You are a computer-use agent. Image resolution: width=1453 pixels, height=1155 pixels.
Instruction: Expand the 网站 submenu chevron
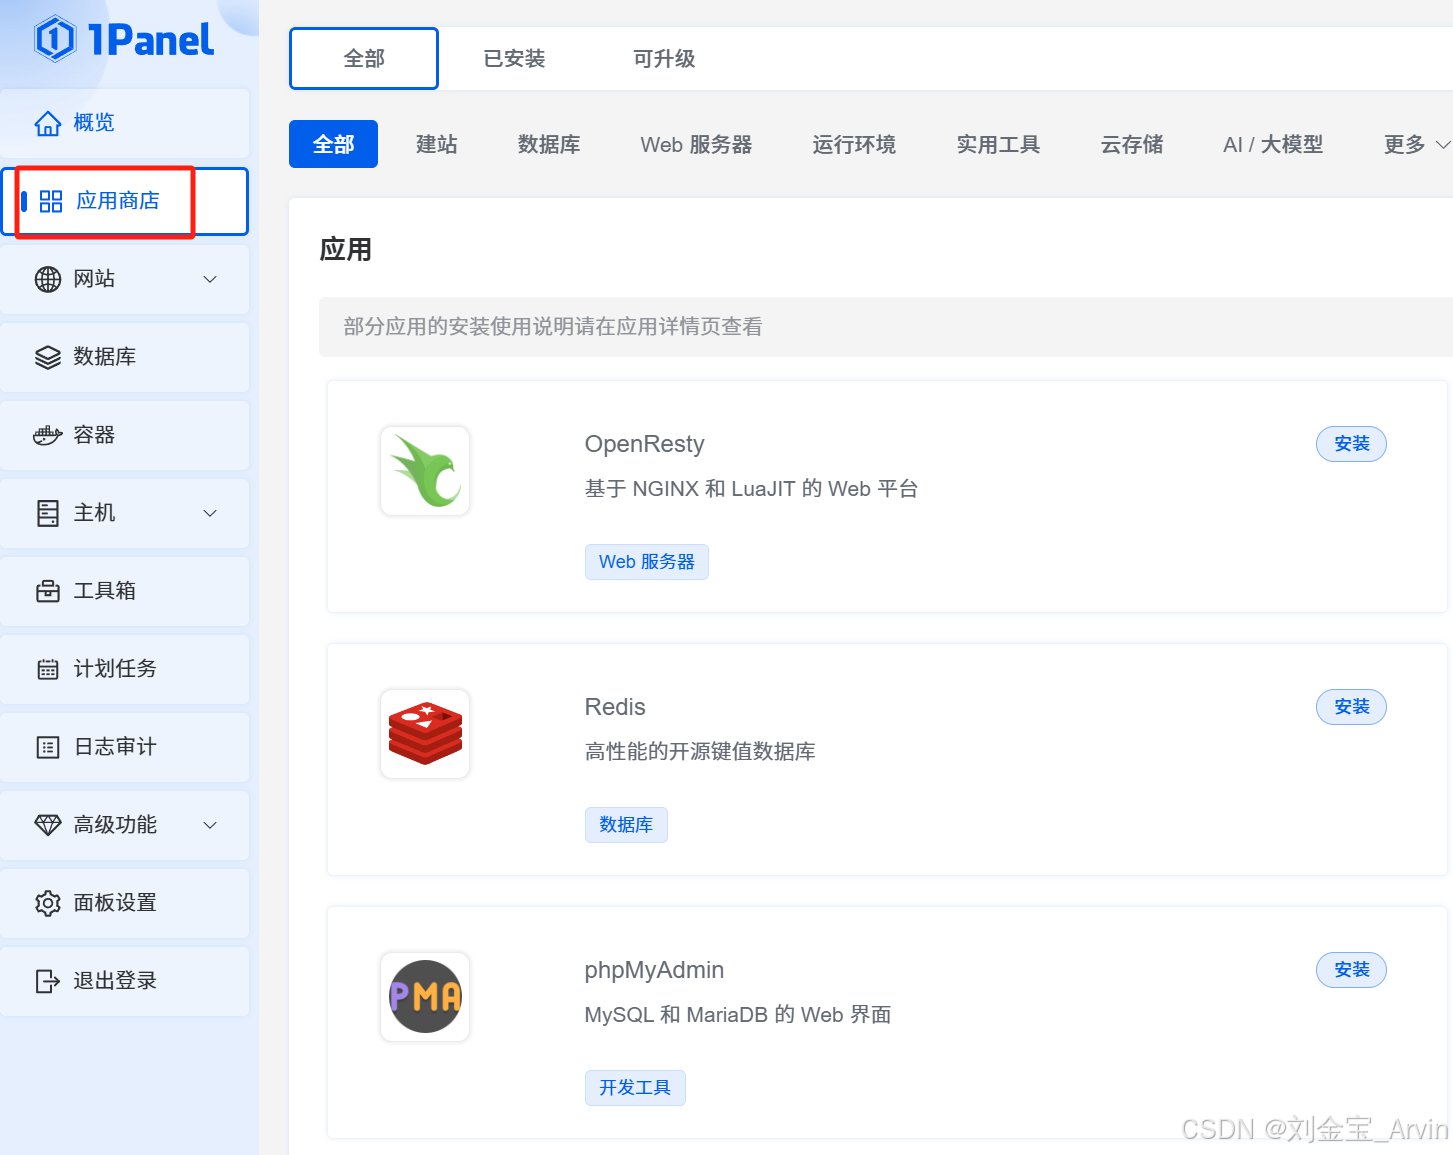pyautogui.click(x=210, y=279)
